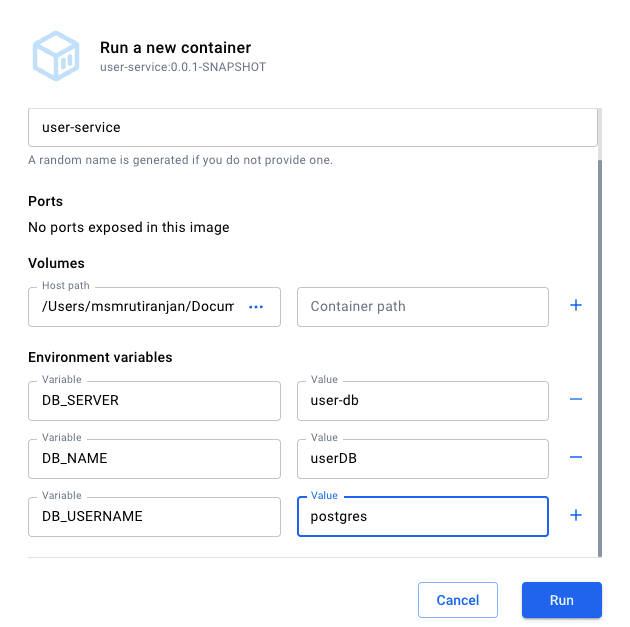Edit the DB_SERVER variable name field
The height and width of the screenshot is (627, 630).
[x=154, y=401]
